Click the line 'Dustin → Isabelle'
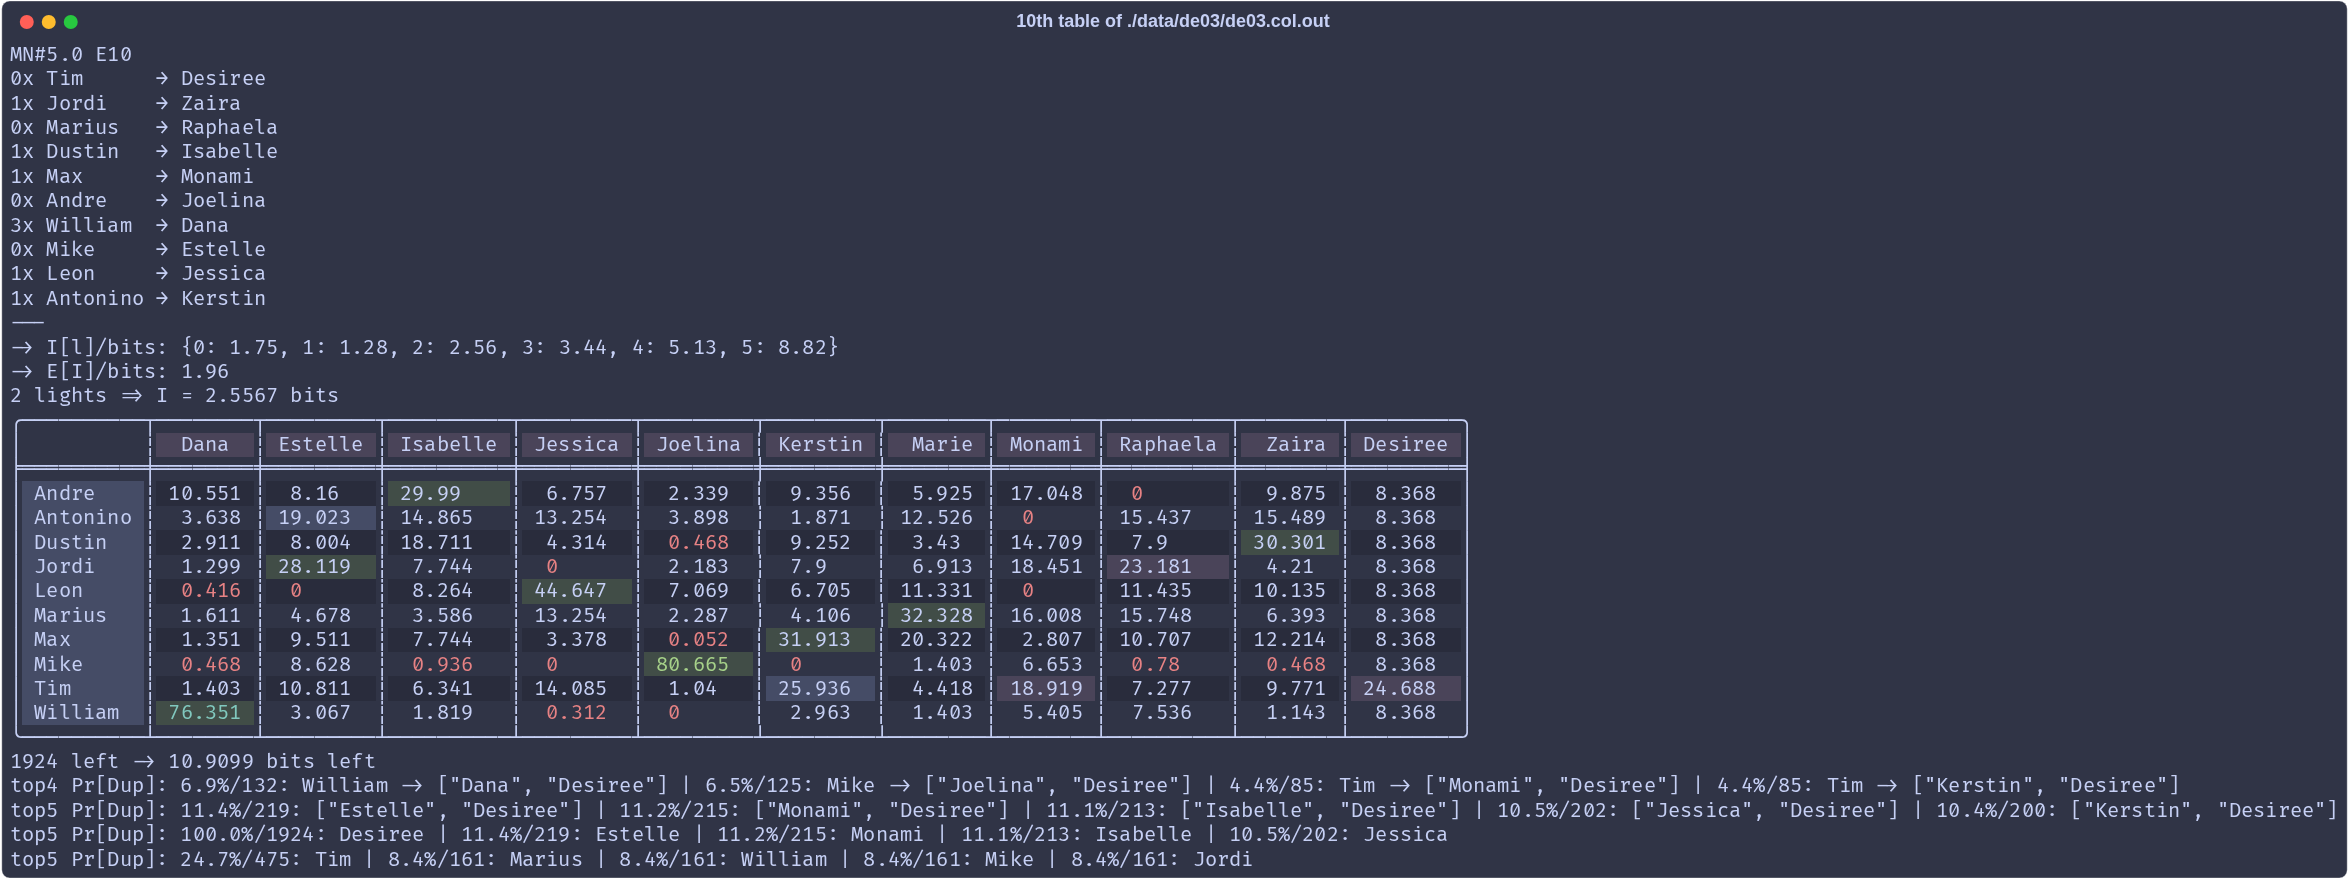Screen dimensions: 2349x879 click(144, 151)
